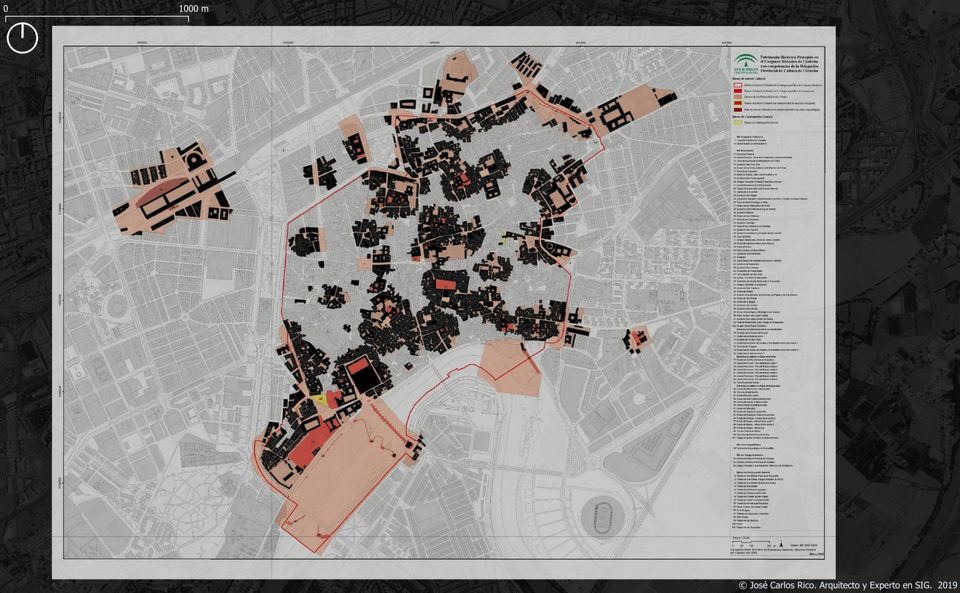Click the oval stadium south of river
960x593 pixels.
tap(601, 517)
